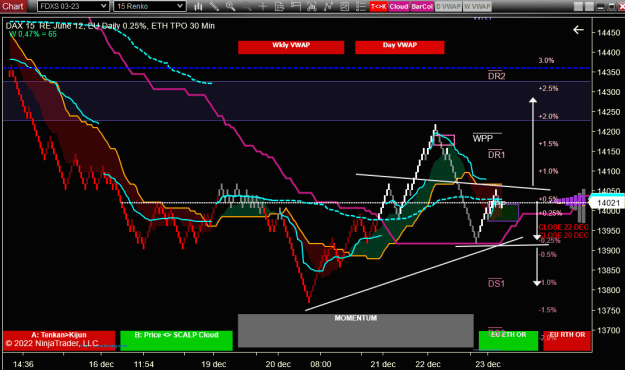Toggle the W VWAP toolbar button

[x=477, y=6]
